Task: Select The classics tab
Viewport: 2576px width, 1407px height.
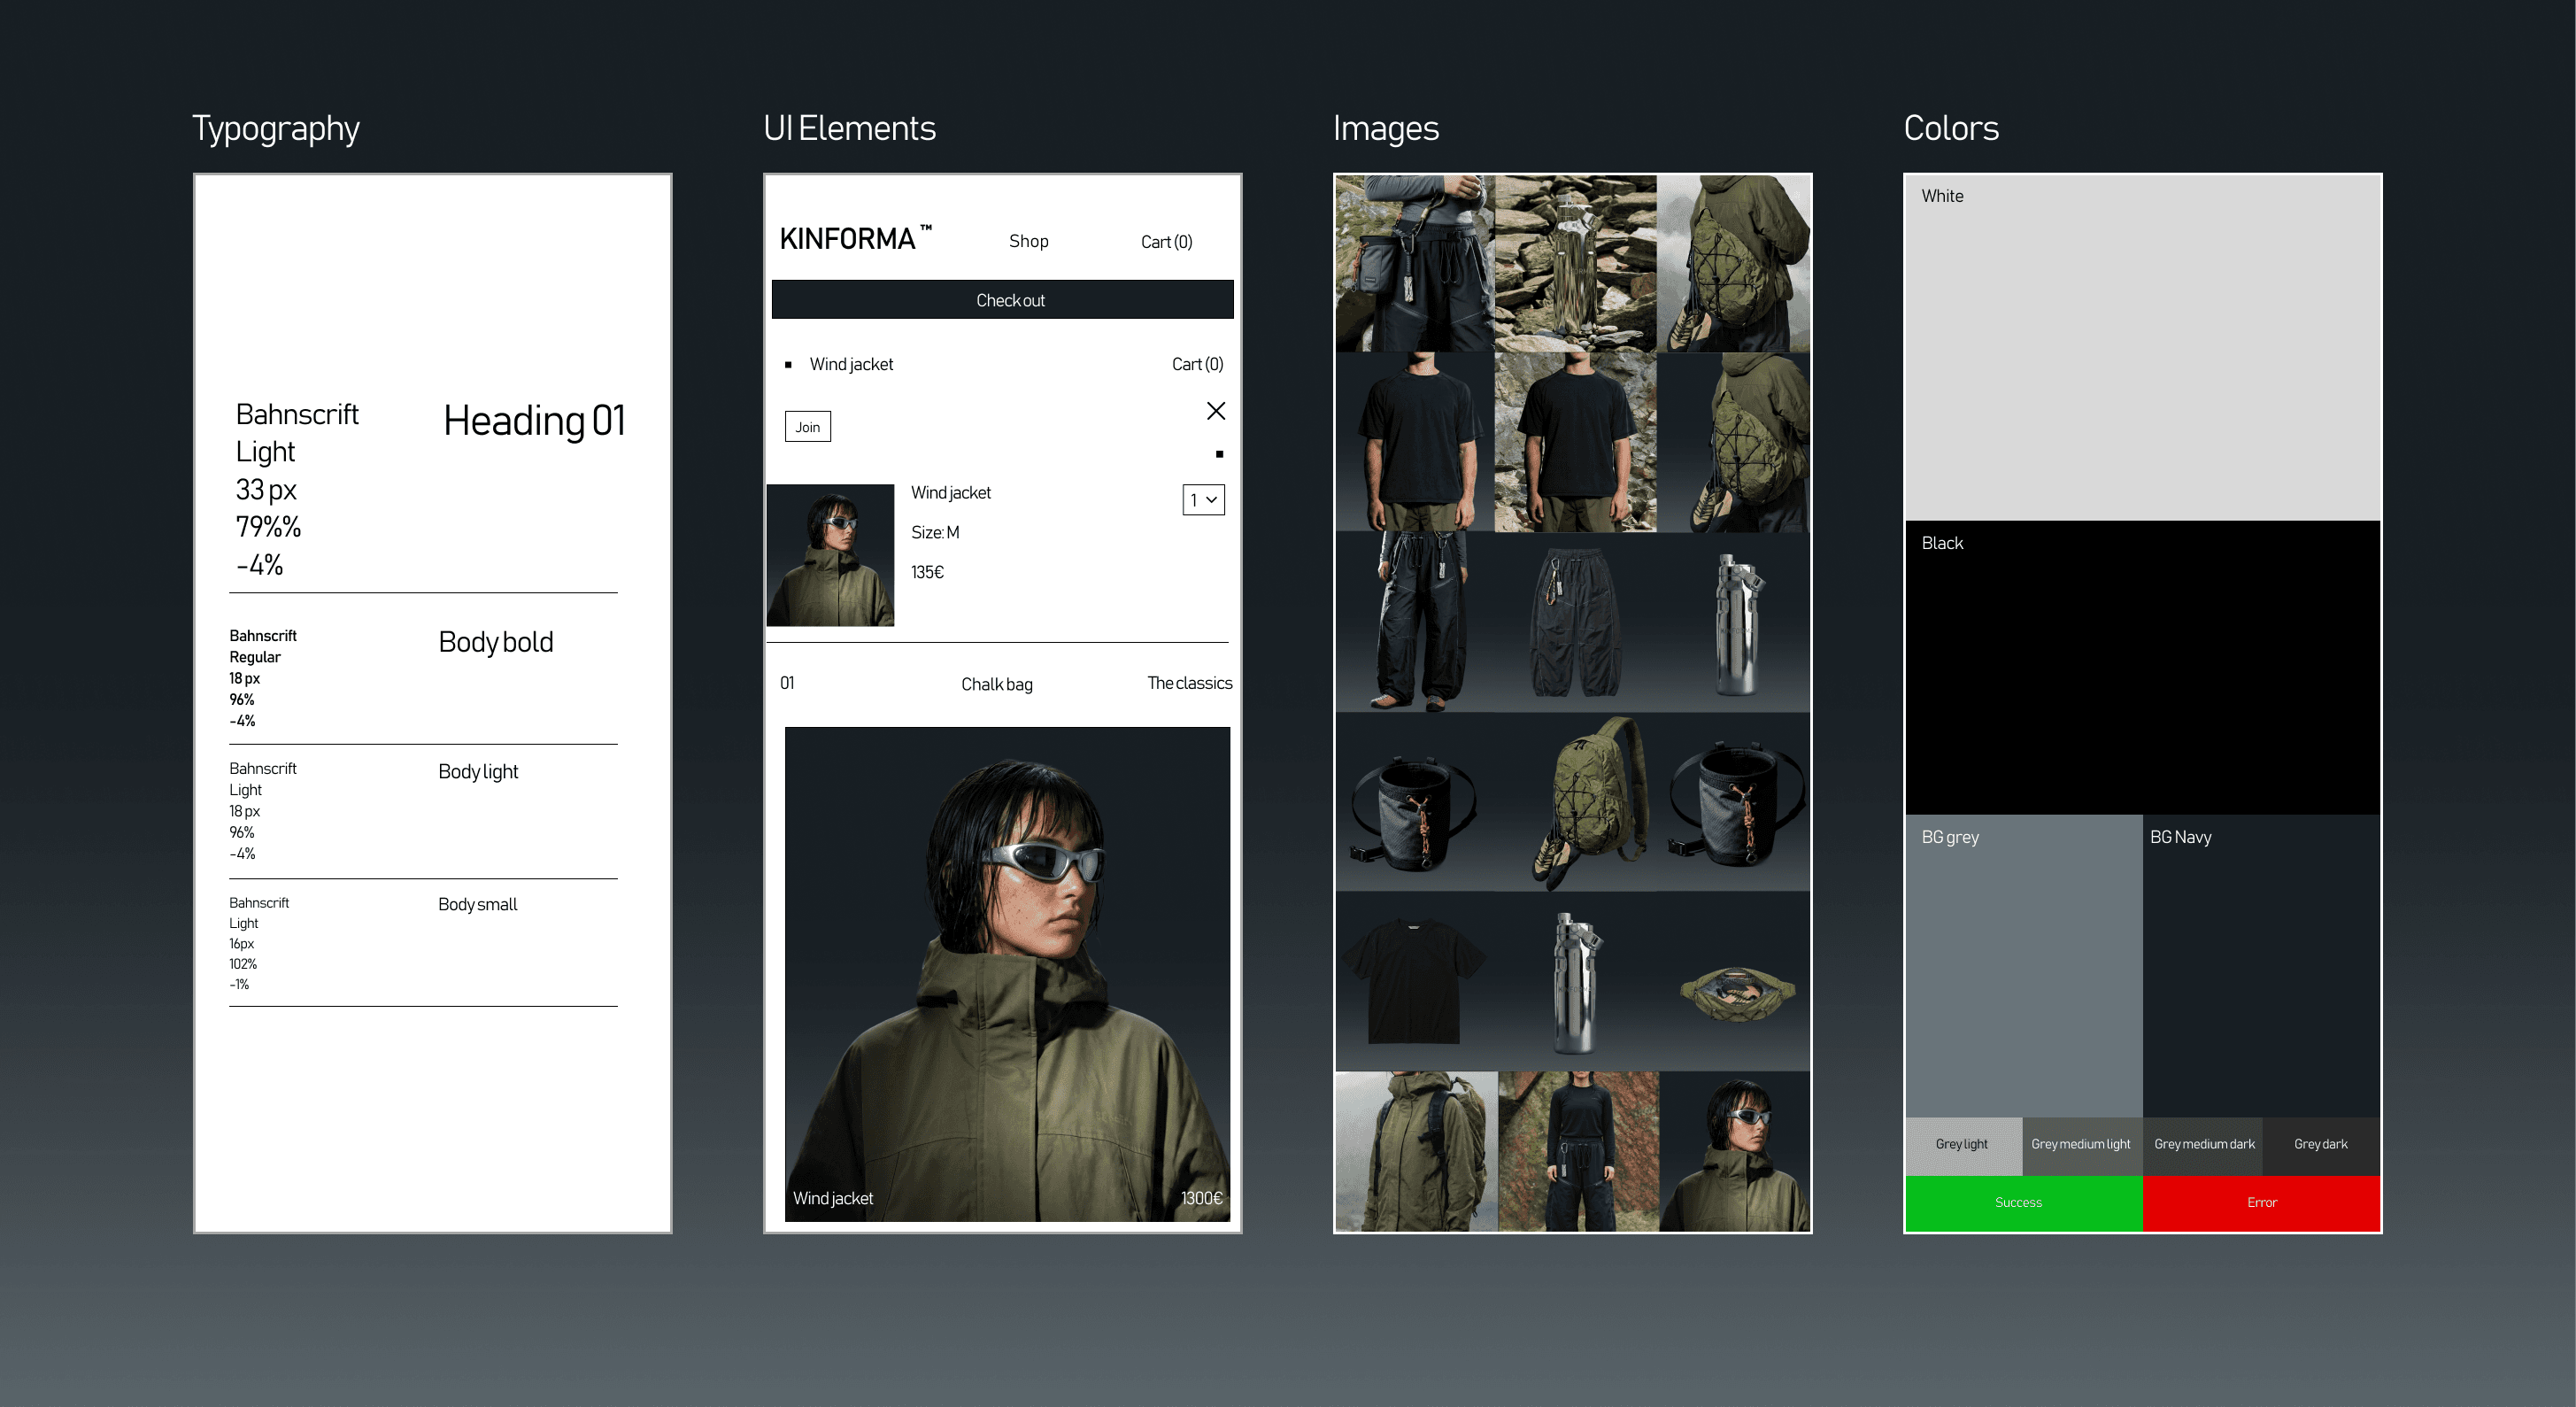Action: pos(1189,683)
